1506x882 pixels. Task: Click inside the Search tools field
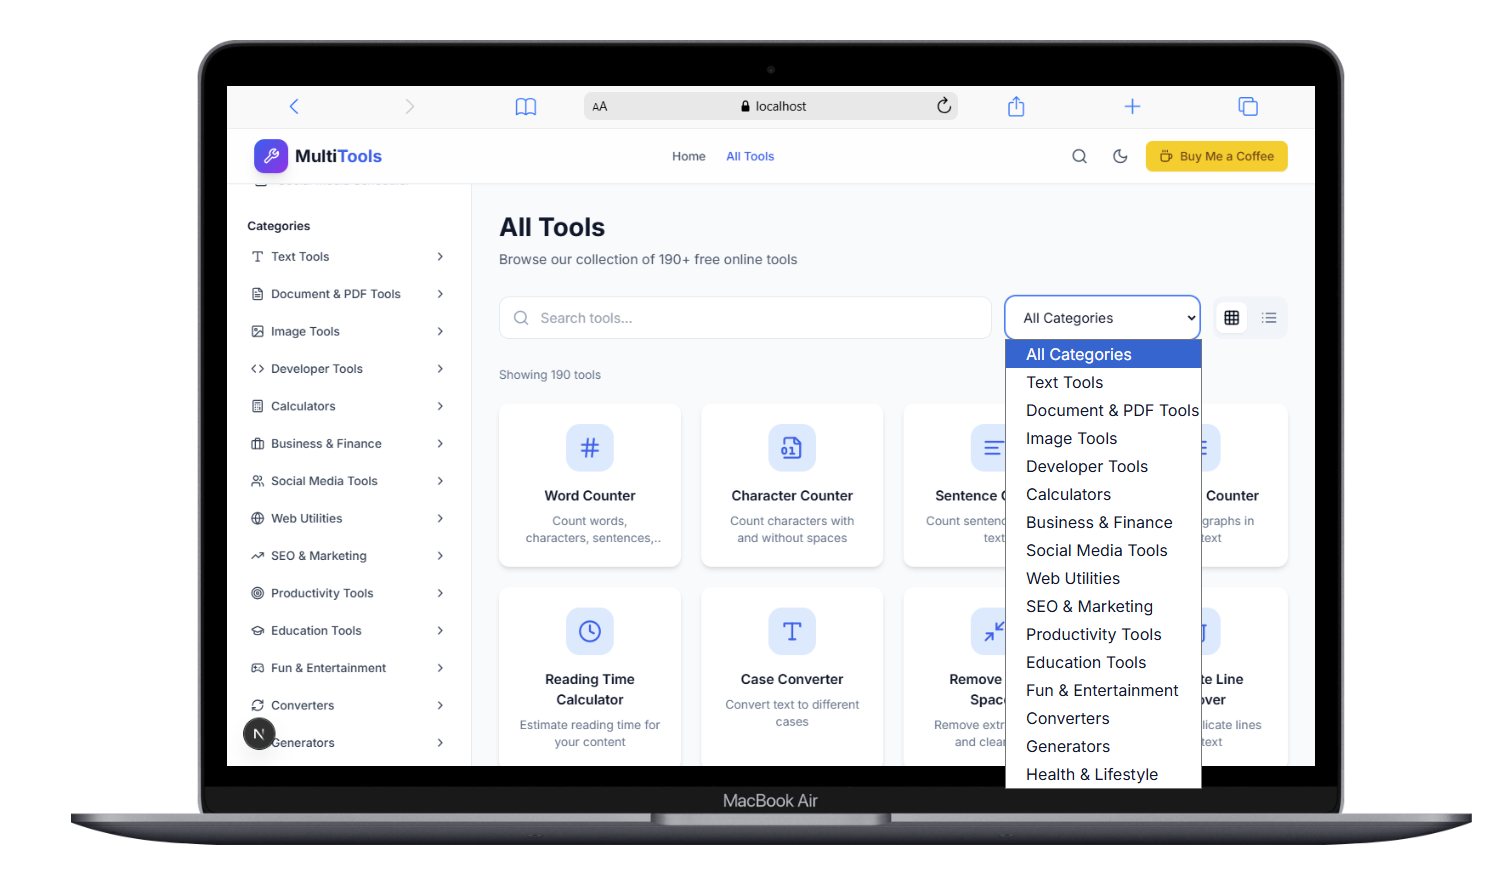pos(744,317)
